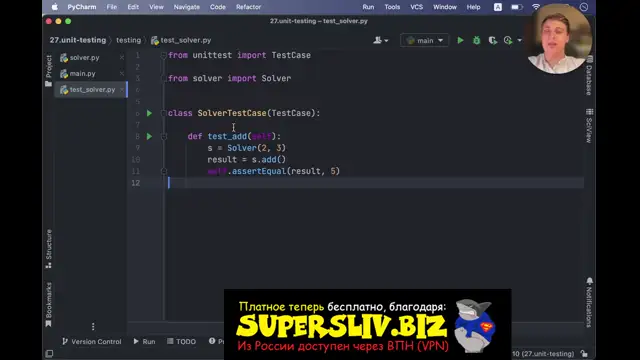Open the Bookmarks tool window
The height and width of the screenshot is (360, 640).
click(49, 304)
